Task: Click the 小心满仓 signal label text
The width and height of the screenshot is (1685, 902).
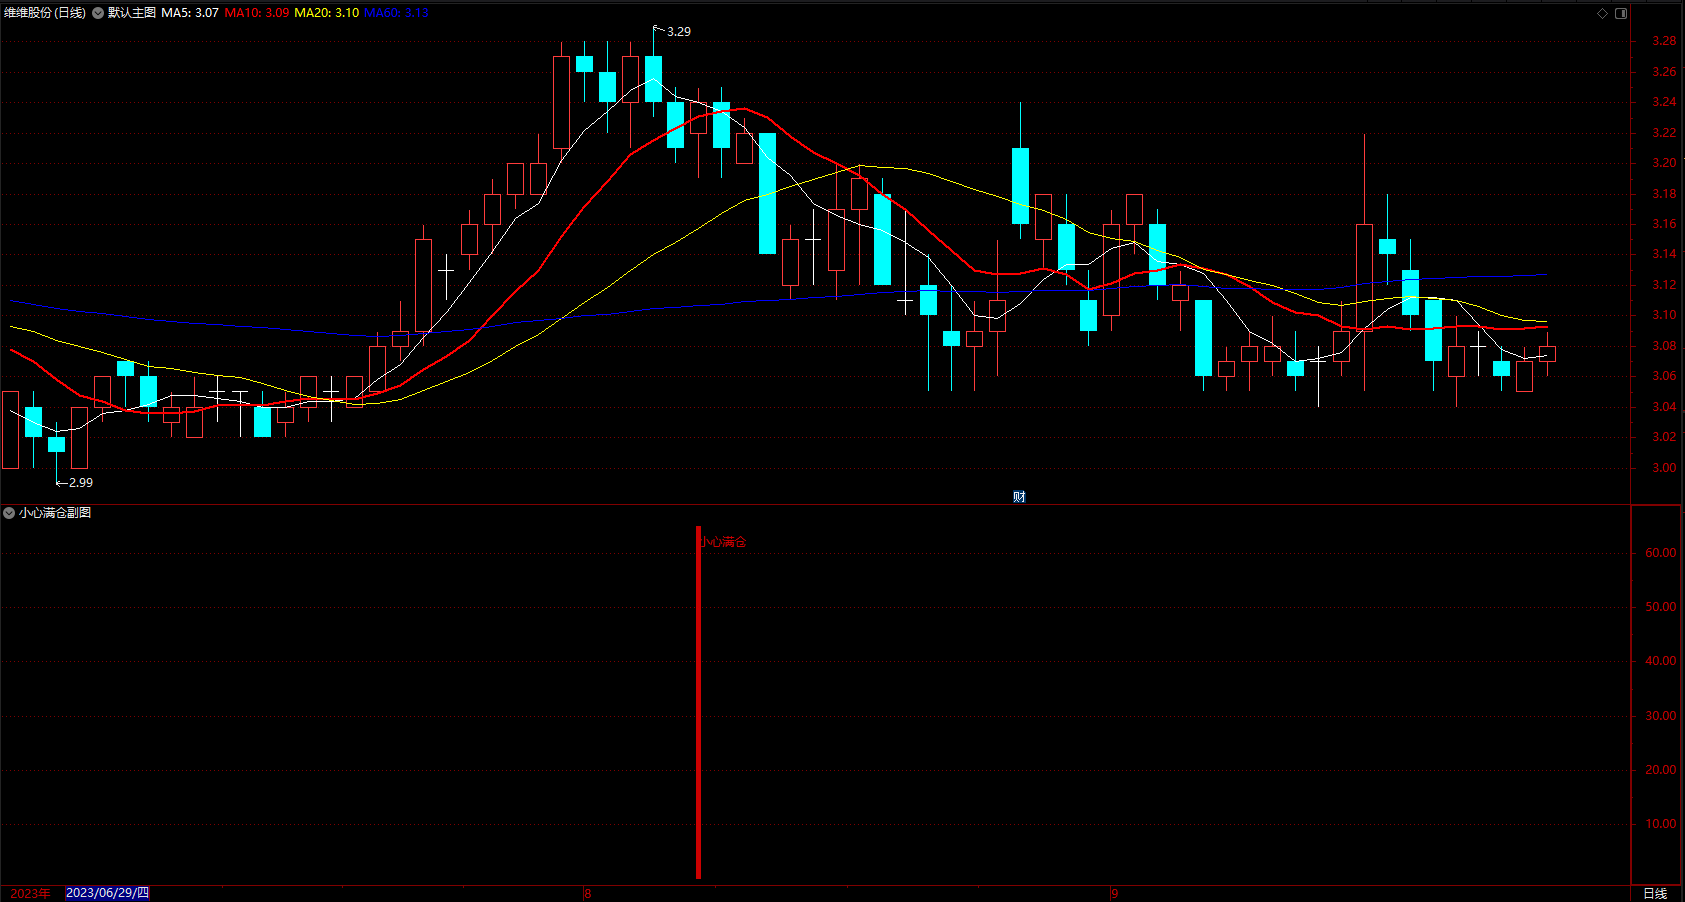Action: 723,542
